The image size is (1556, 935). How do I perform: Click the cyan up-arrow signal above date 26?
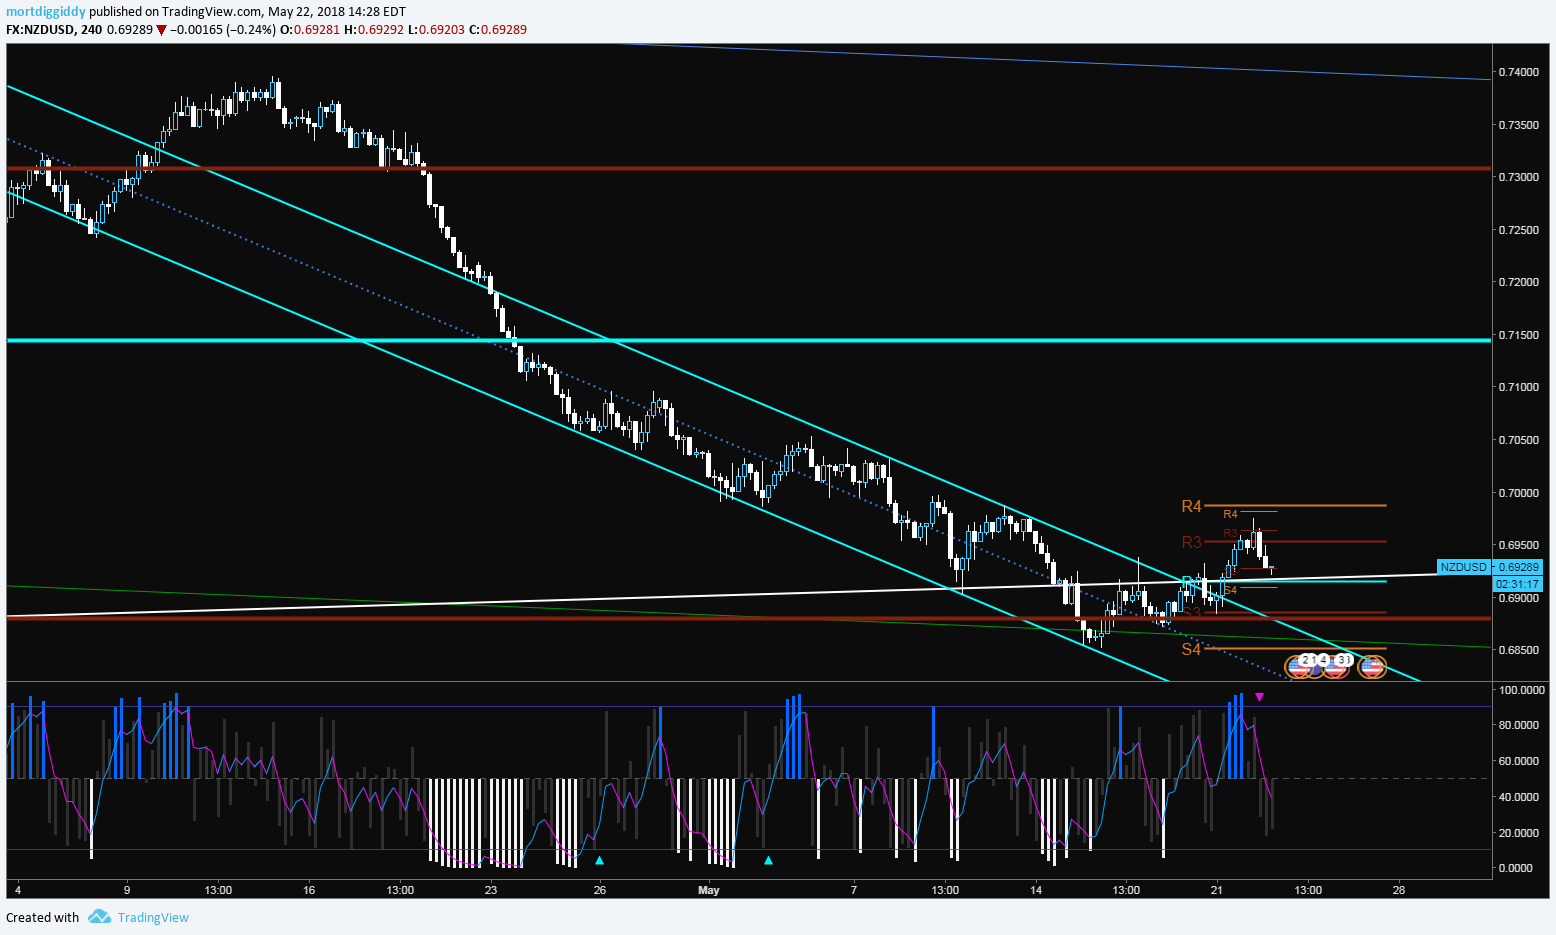[599, 860]
